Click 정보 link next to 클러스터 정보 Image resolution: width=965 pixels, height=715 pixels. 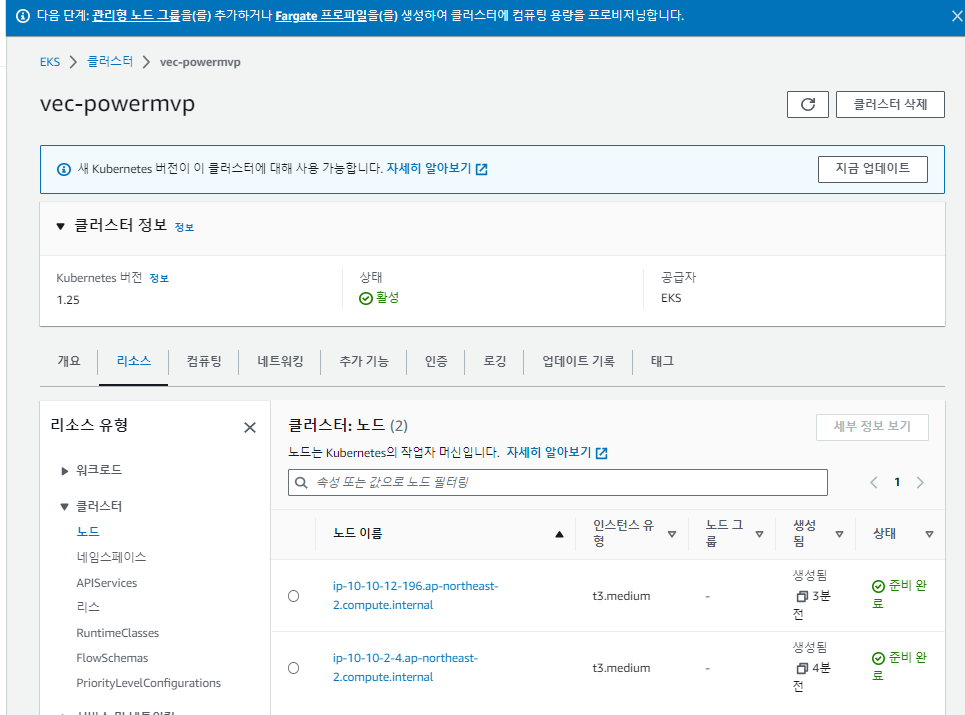click(184, 228)
